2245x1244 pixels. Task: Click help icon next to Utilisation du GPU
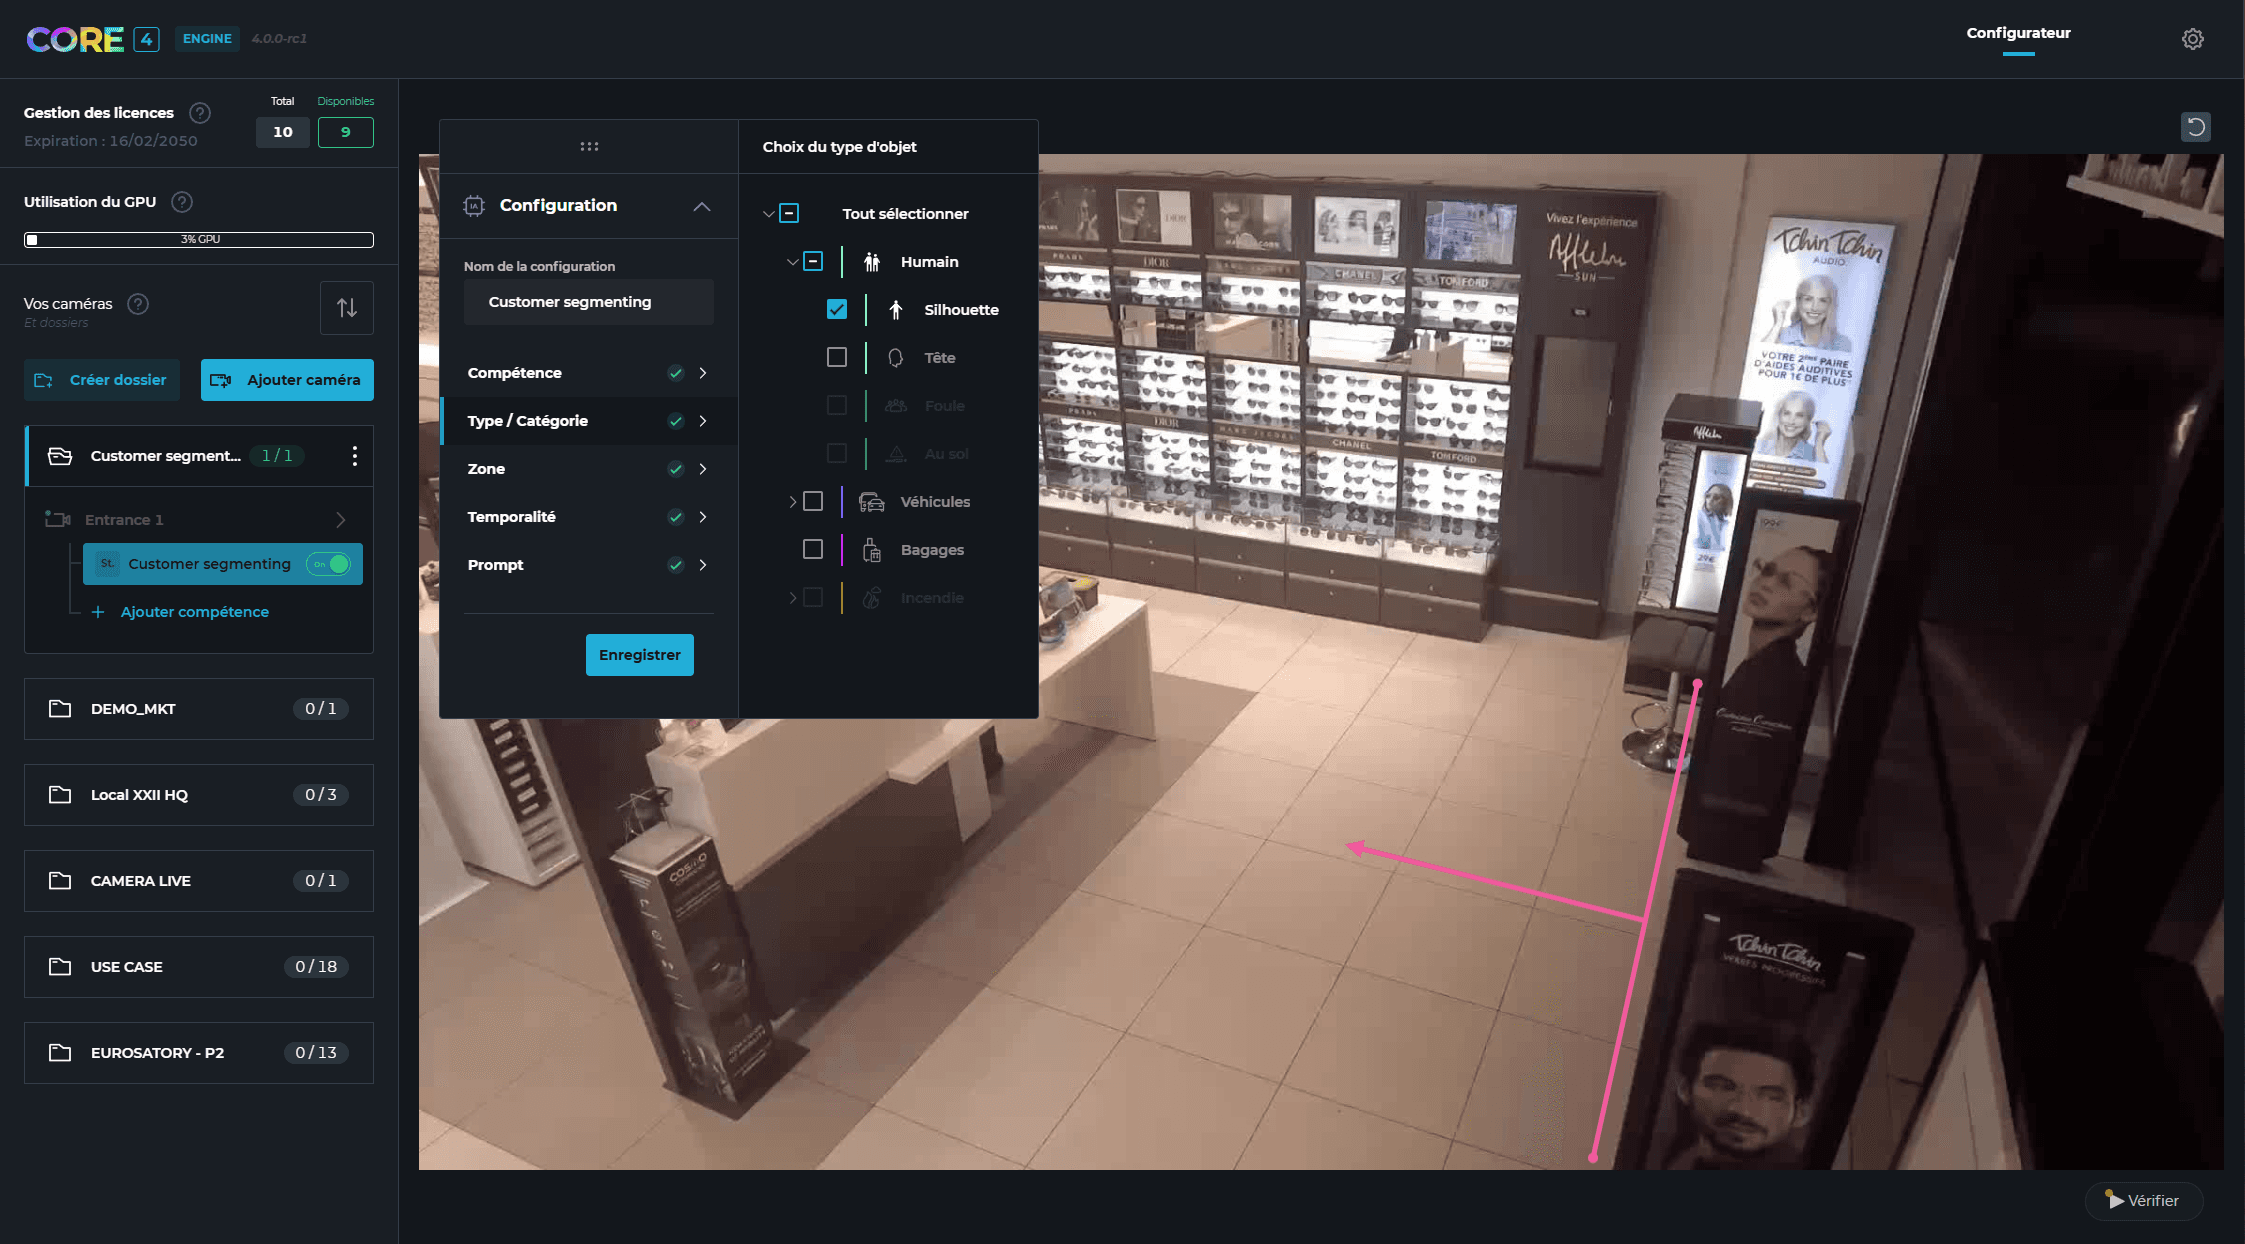point(181,202)
